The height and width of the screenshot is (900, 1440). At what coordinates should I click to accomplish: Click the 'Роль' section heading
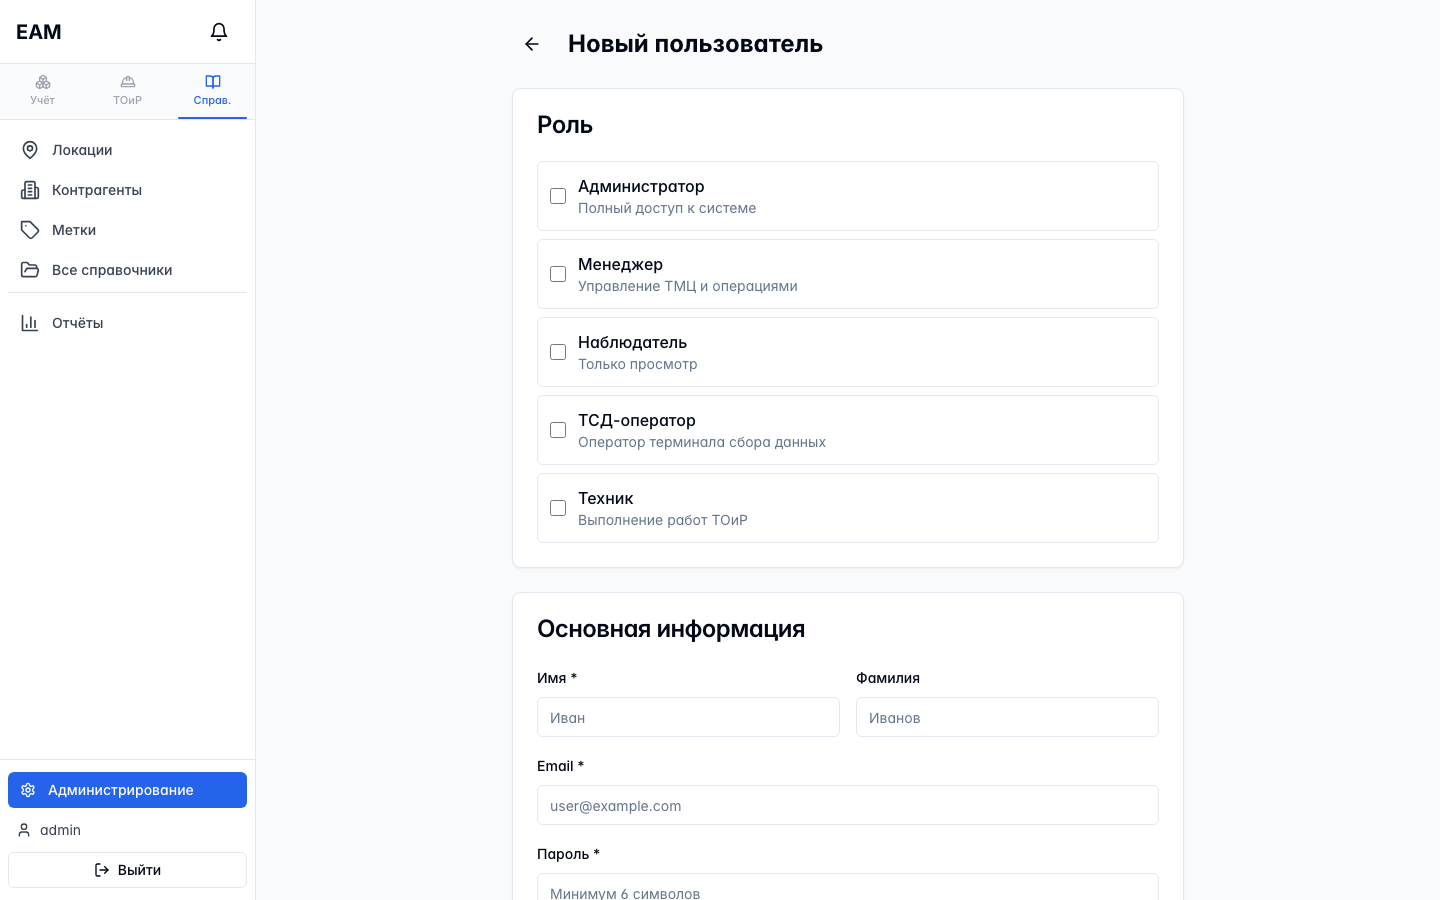click(565, 125)
